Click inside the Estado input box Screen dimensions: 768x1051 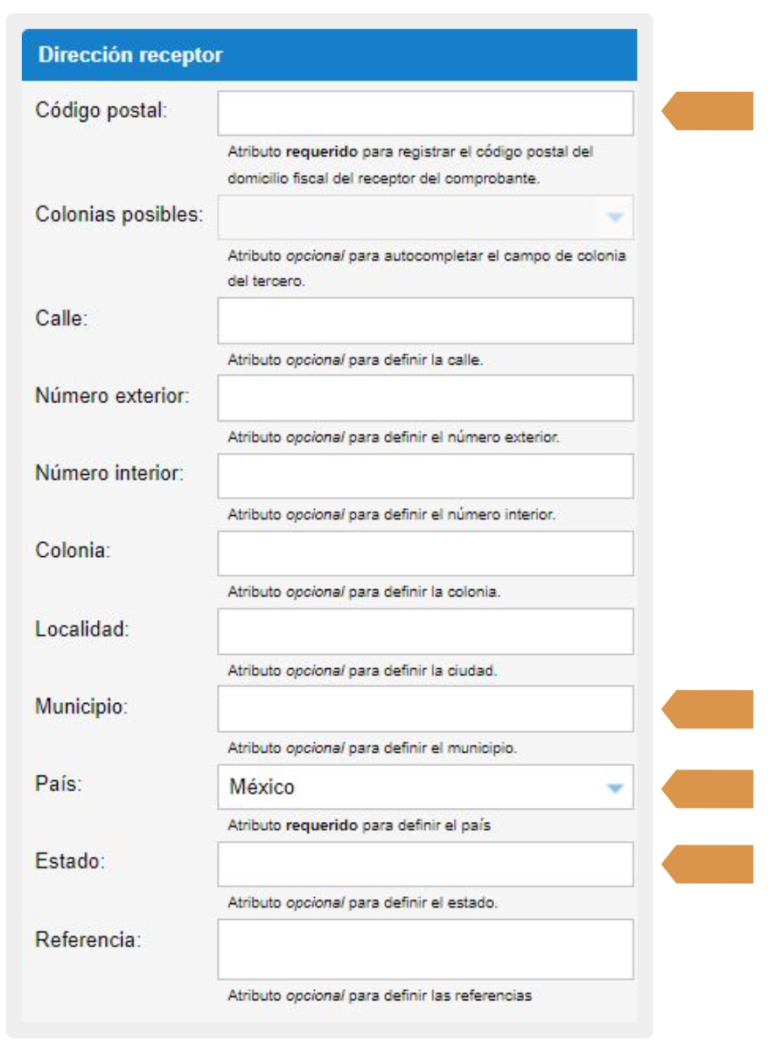425,864
